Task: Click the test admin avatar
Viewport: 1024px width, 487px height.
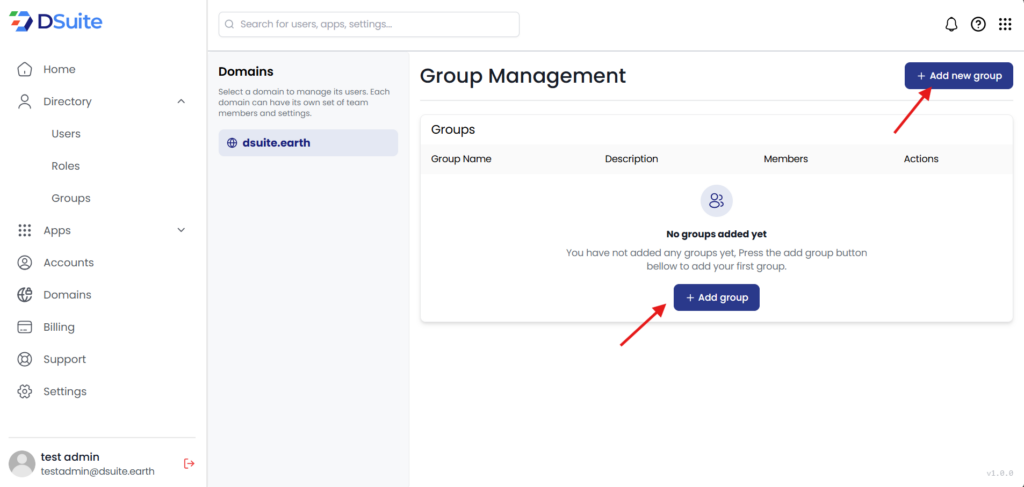Action: (22, 463)
